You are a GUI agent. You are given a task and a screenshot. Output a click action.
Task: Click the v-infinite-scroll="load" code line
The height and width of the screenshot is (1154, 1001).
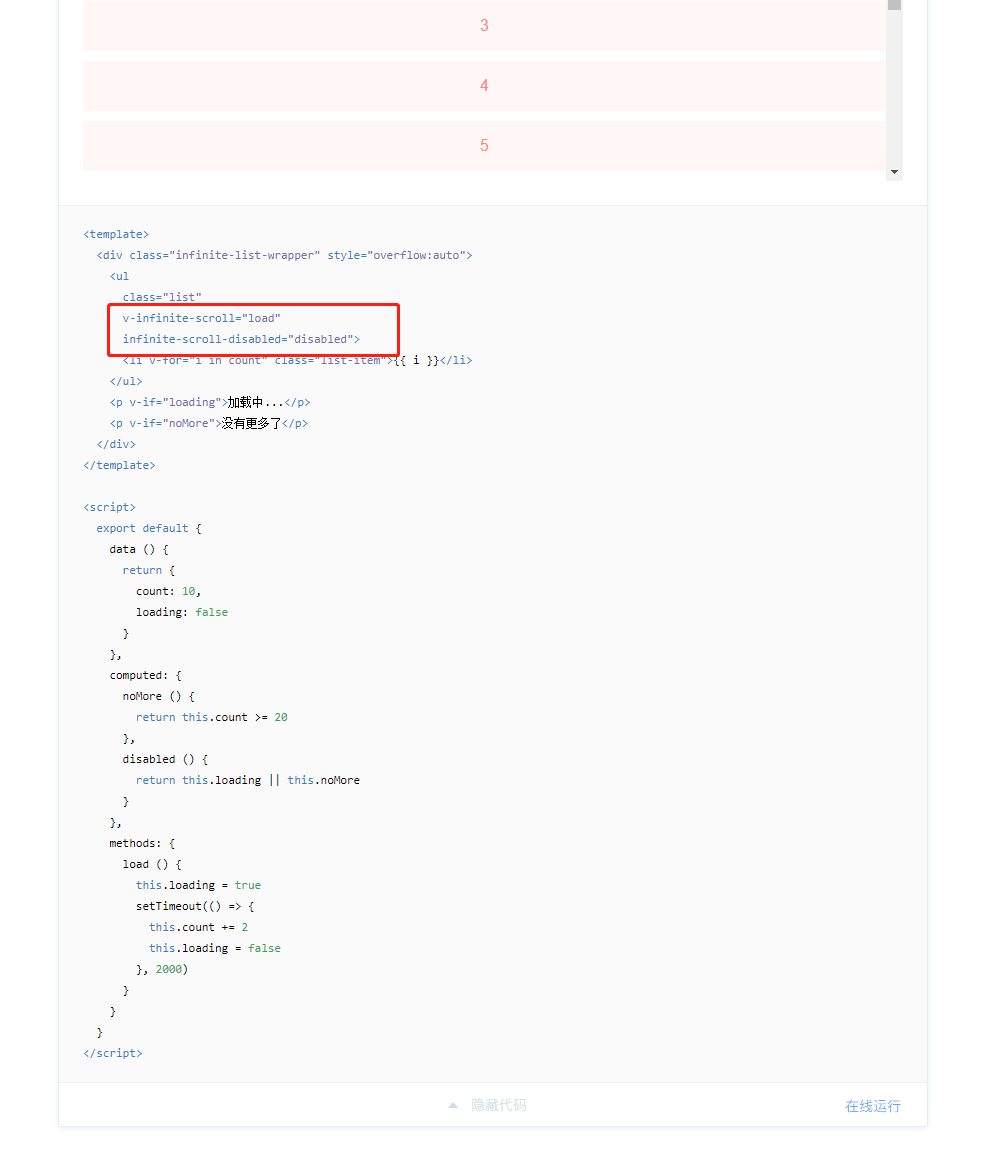(202, 318)
